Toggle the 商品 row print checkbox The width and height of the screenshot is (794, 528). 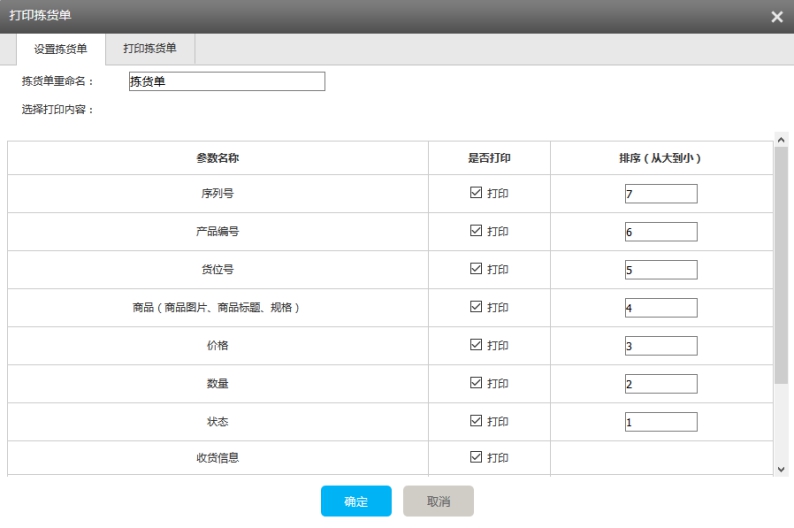(x=476, y=307)
